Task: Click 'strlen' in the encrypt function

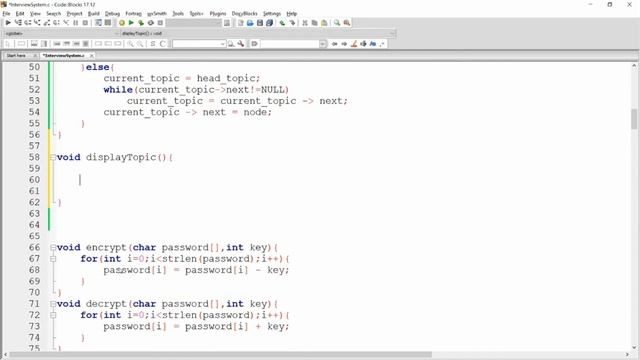Action: pos(179,259)
